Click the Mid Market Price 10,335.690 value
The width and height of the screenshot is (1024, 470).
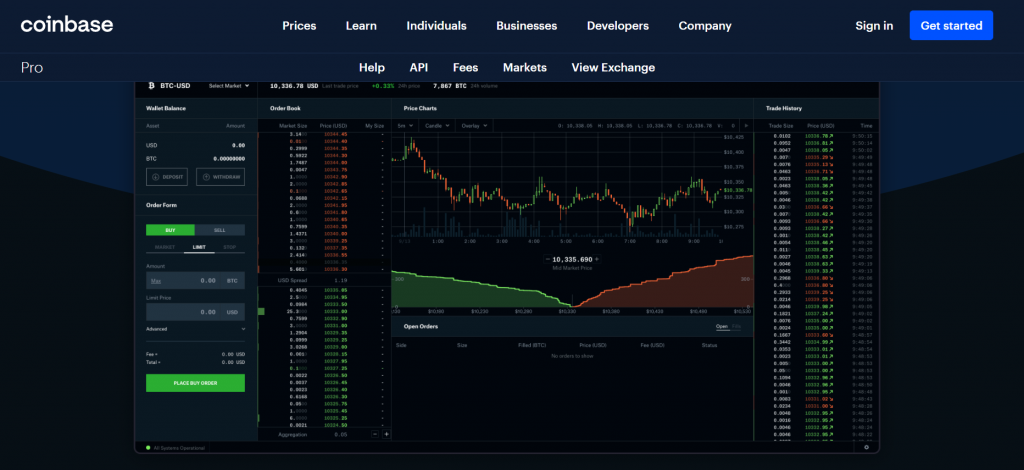(x=572, y=259)
